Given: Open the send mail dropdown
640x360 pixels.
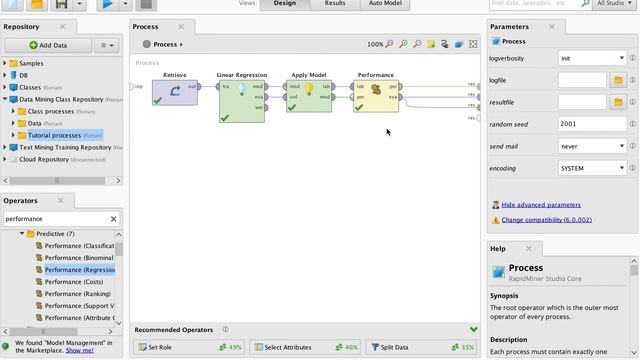Looking at the screenshot, I should tap(592, 146).
